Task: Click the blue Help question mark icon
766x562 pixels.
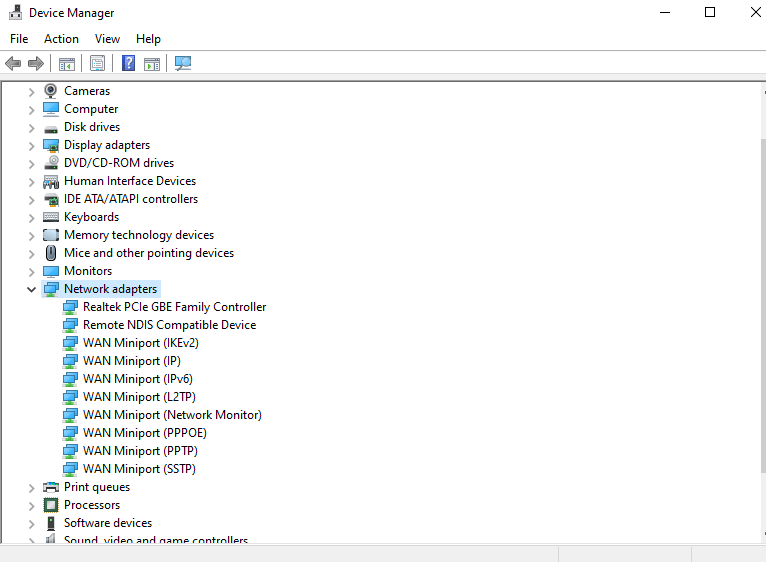Action: tap(128, 64)
